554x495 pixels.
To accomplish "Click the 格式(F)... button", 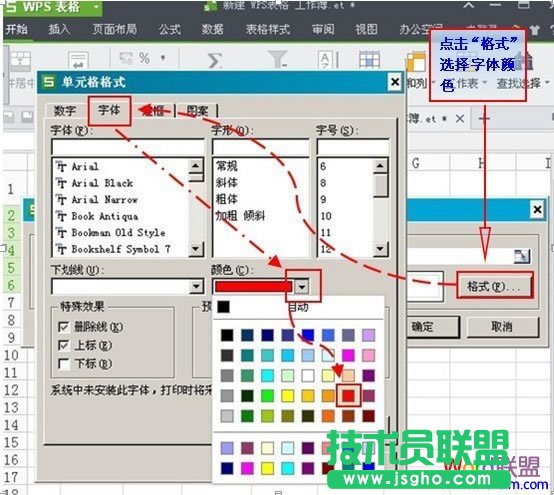I will coord(494,286).
